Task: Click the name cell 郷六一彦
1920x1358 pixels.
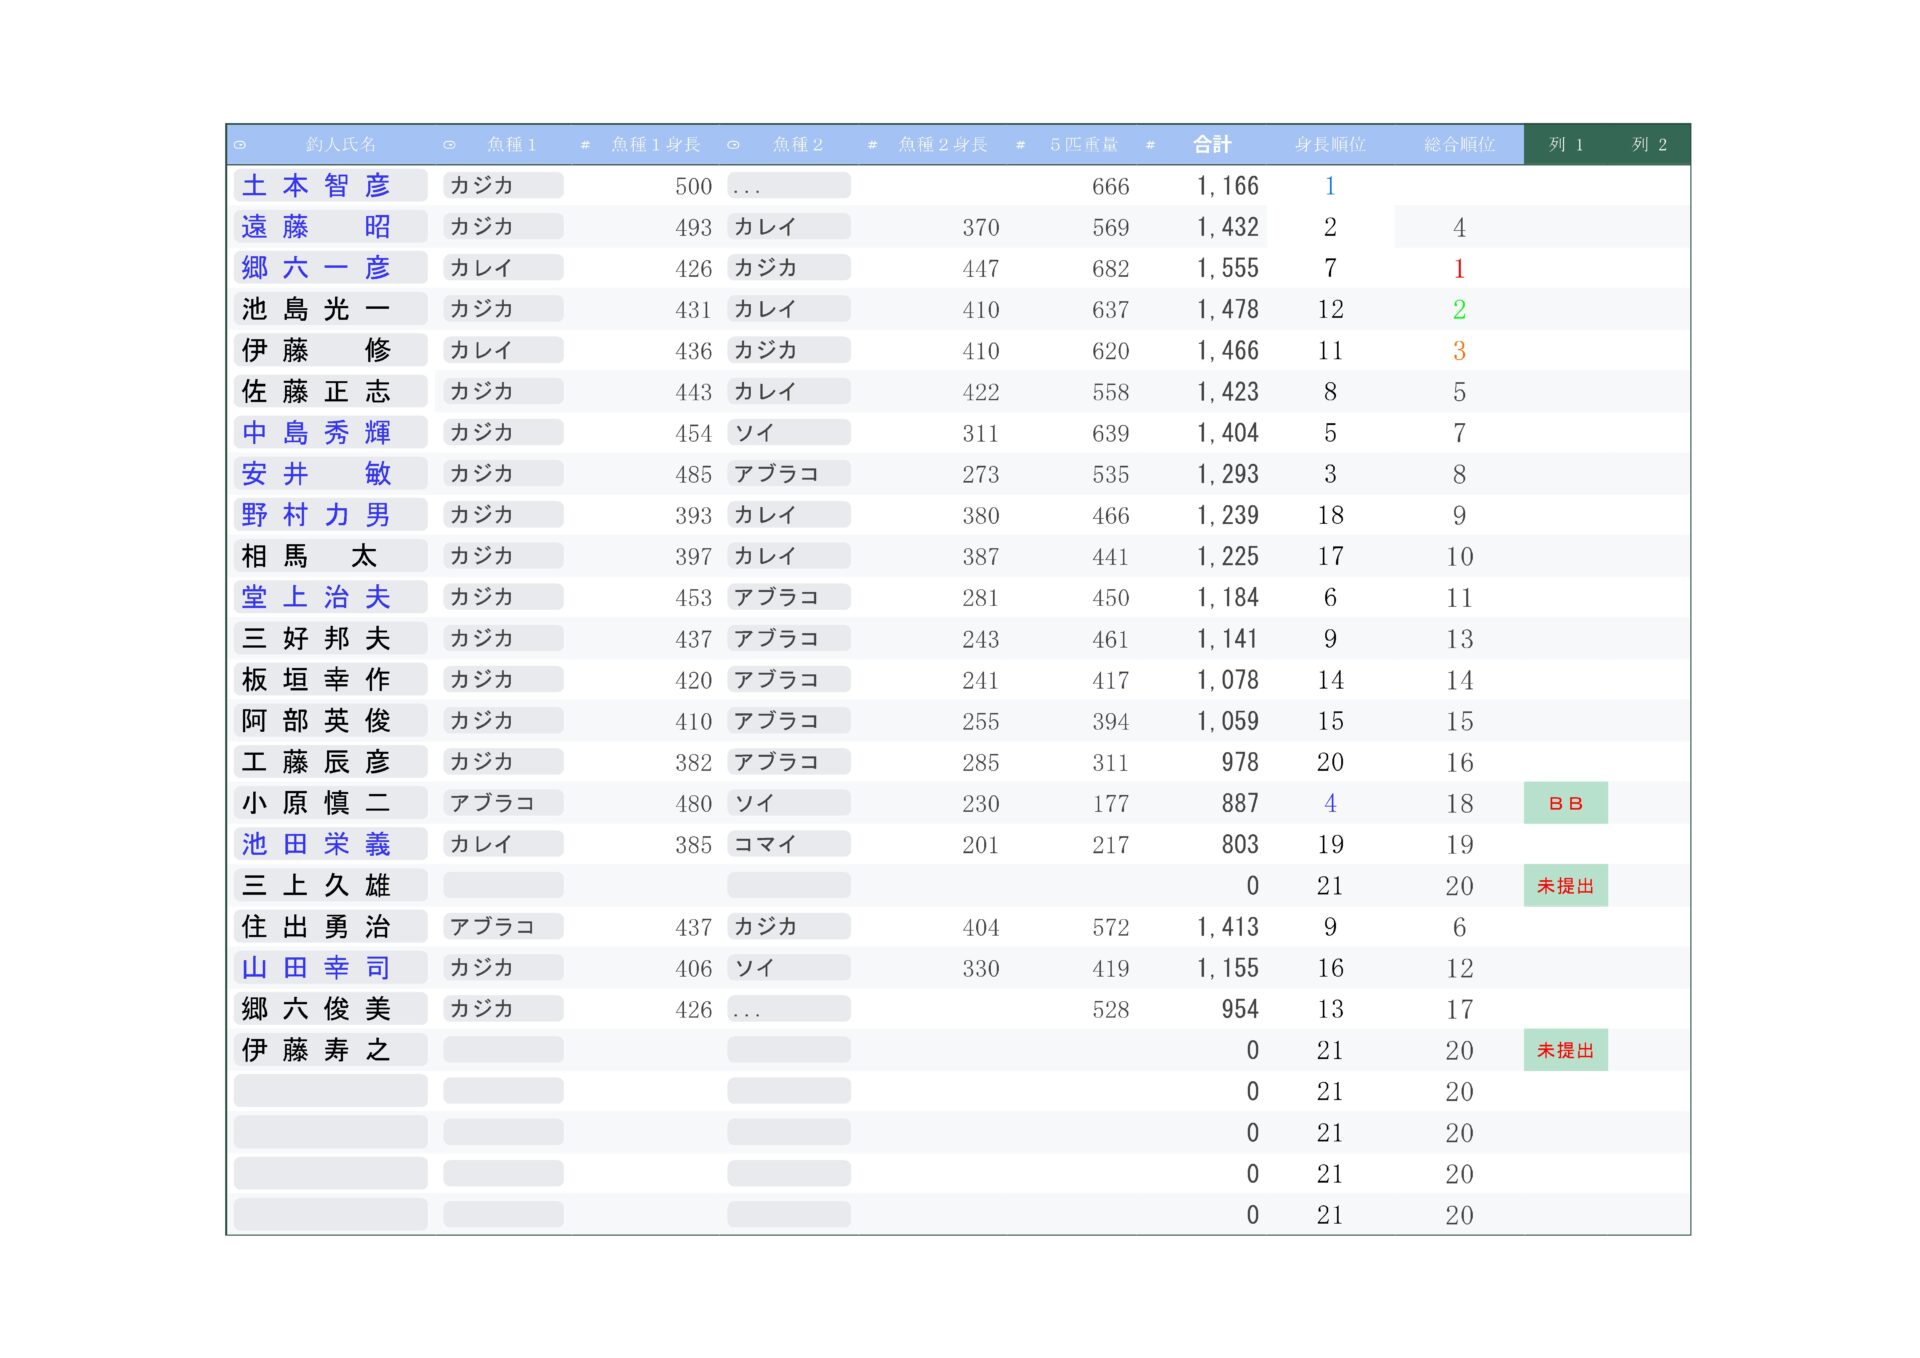Action: (x=330, y=268)
